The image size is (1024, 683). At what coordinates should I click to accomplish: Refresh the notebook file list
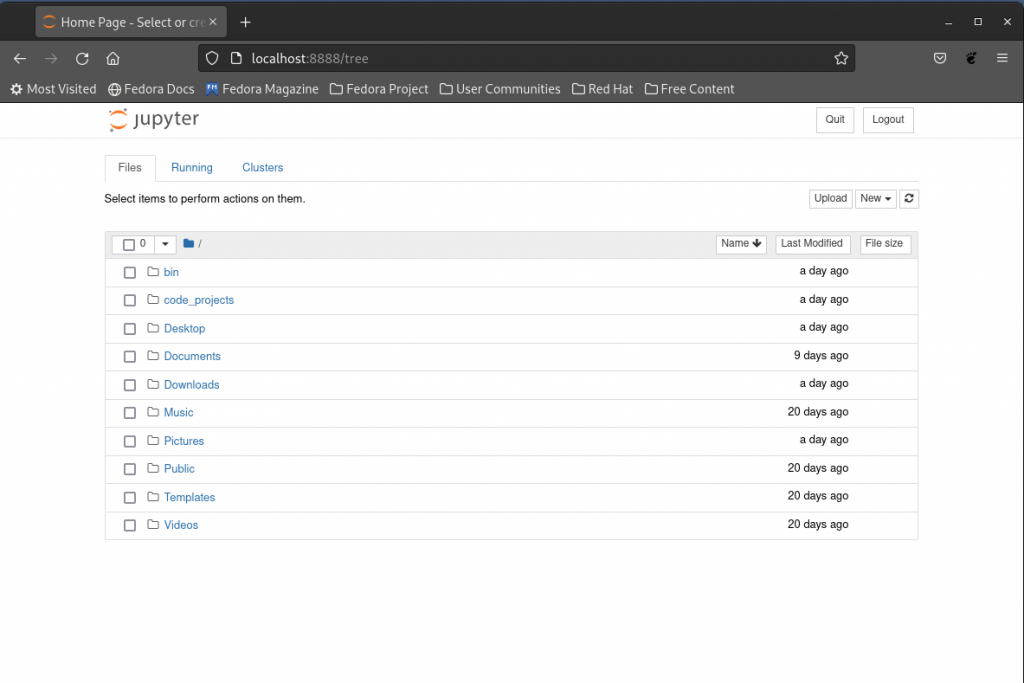[908, 199]
